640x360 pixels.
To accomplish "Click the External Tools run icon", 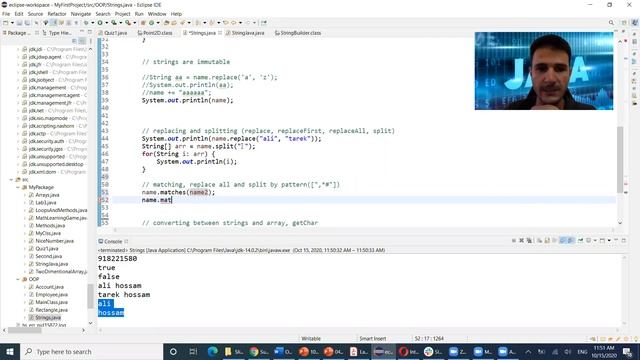I will tap(128, 23).
